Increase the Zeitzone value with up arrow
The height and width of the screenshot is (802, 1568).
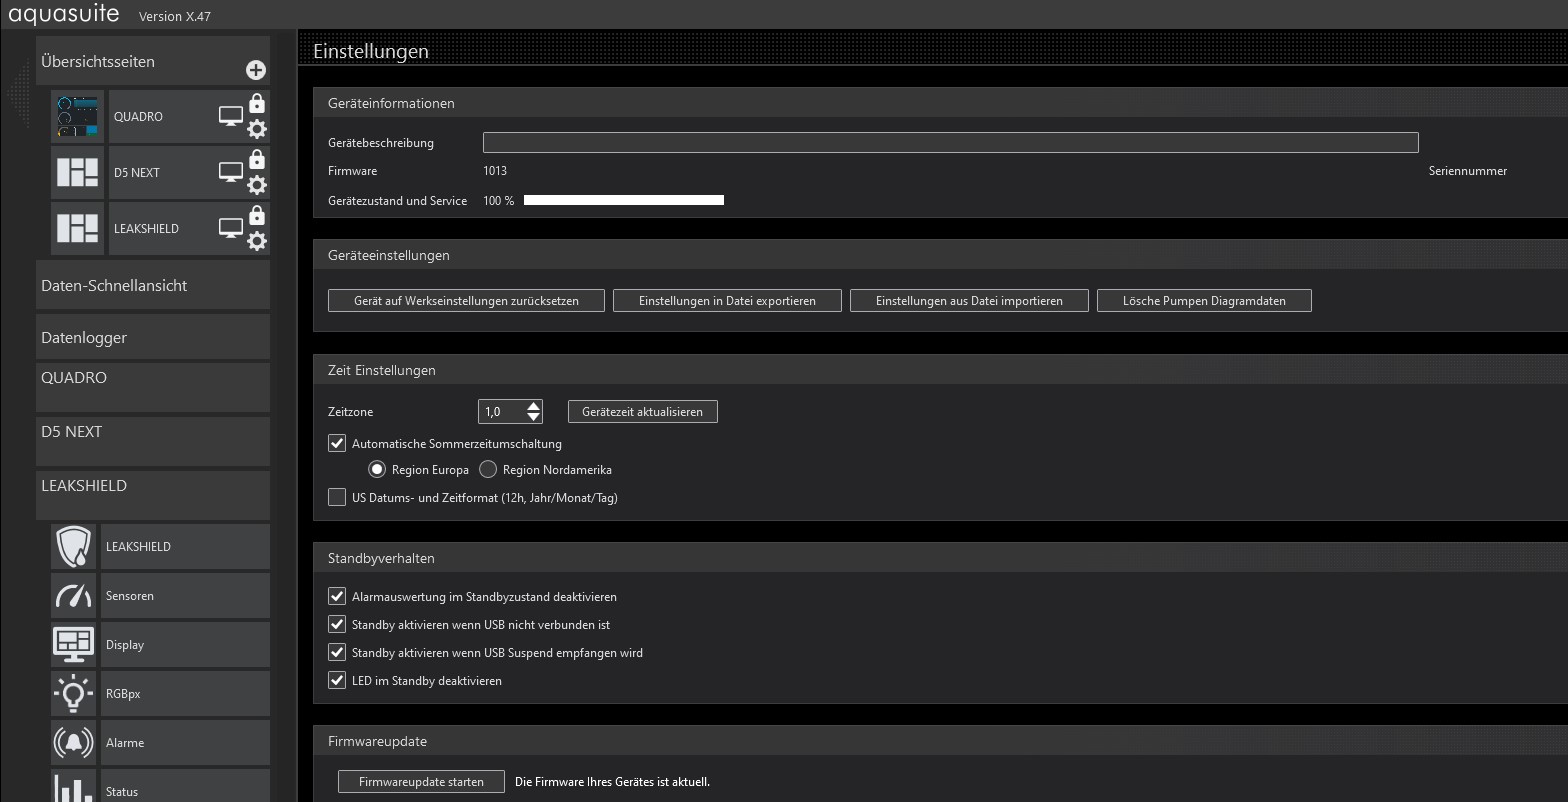(534, 406)
